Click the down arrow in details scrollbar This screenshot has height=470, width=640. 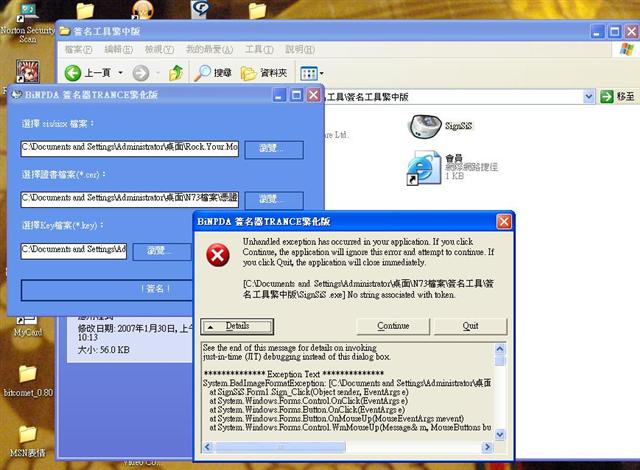point(500,435)
